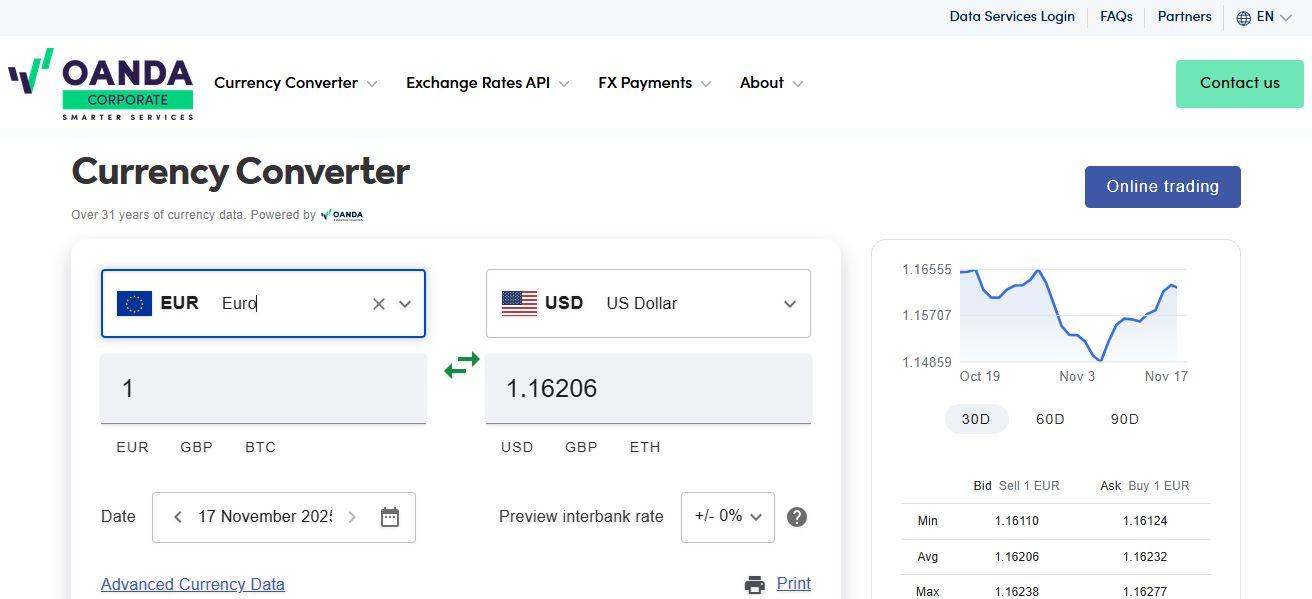Open the FX Payments menu

click(x=654, y=83)
